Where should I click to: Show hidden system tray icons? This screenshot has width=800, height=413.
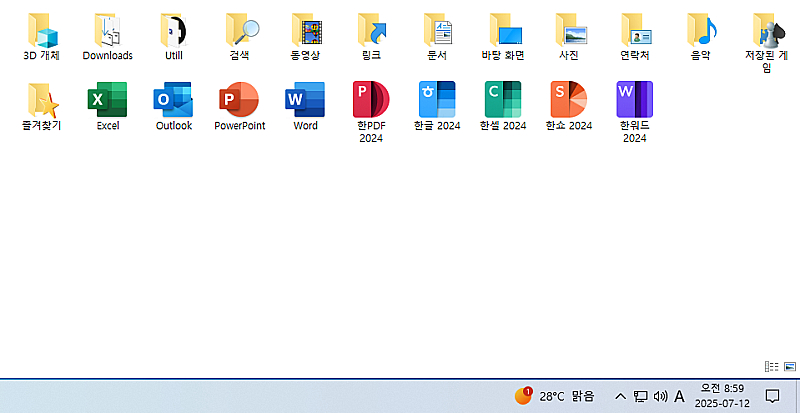(x=620, y=396)
